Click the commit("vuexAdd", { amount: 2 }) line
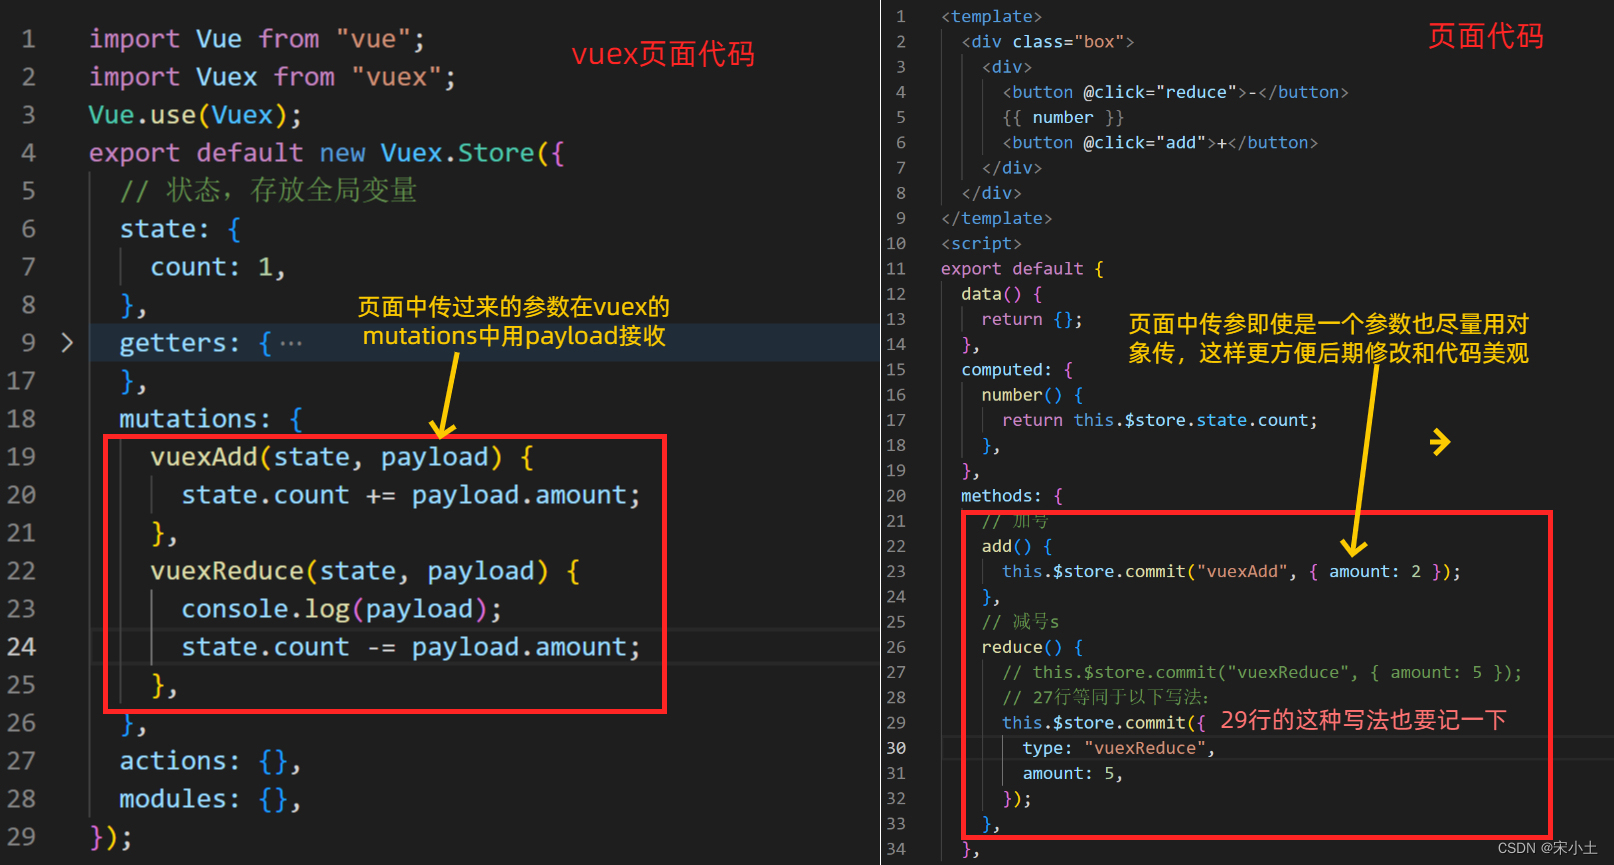This screenshot has height=865, width=1614. (x=1231, y=572)
